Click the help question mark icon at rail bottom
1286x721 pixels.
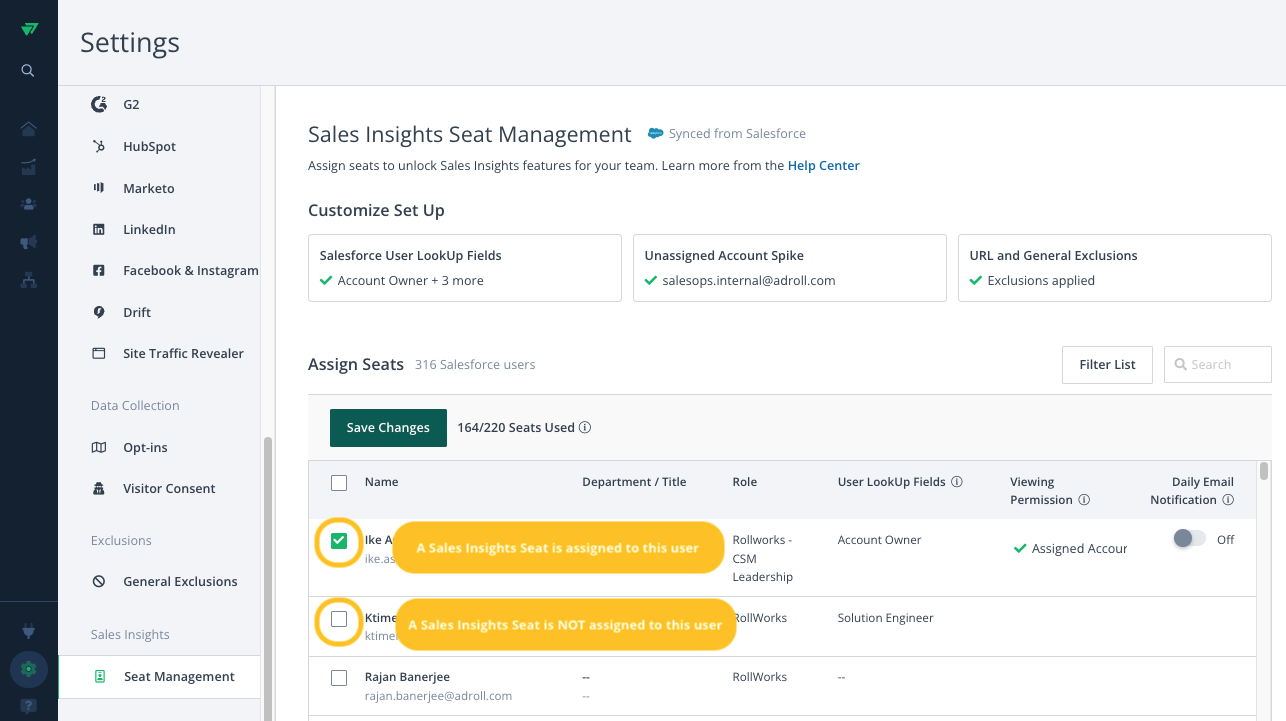coord(29,706)
